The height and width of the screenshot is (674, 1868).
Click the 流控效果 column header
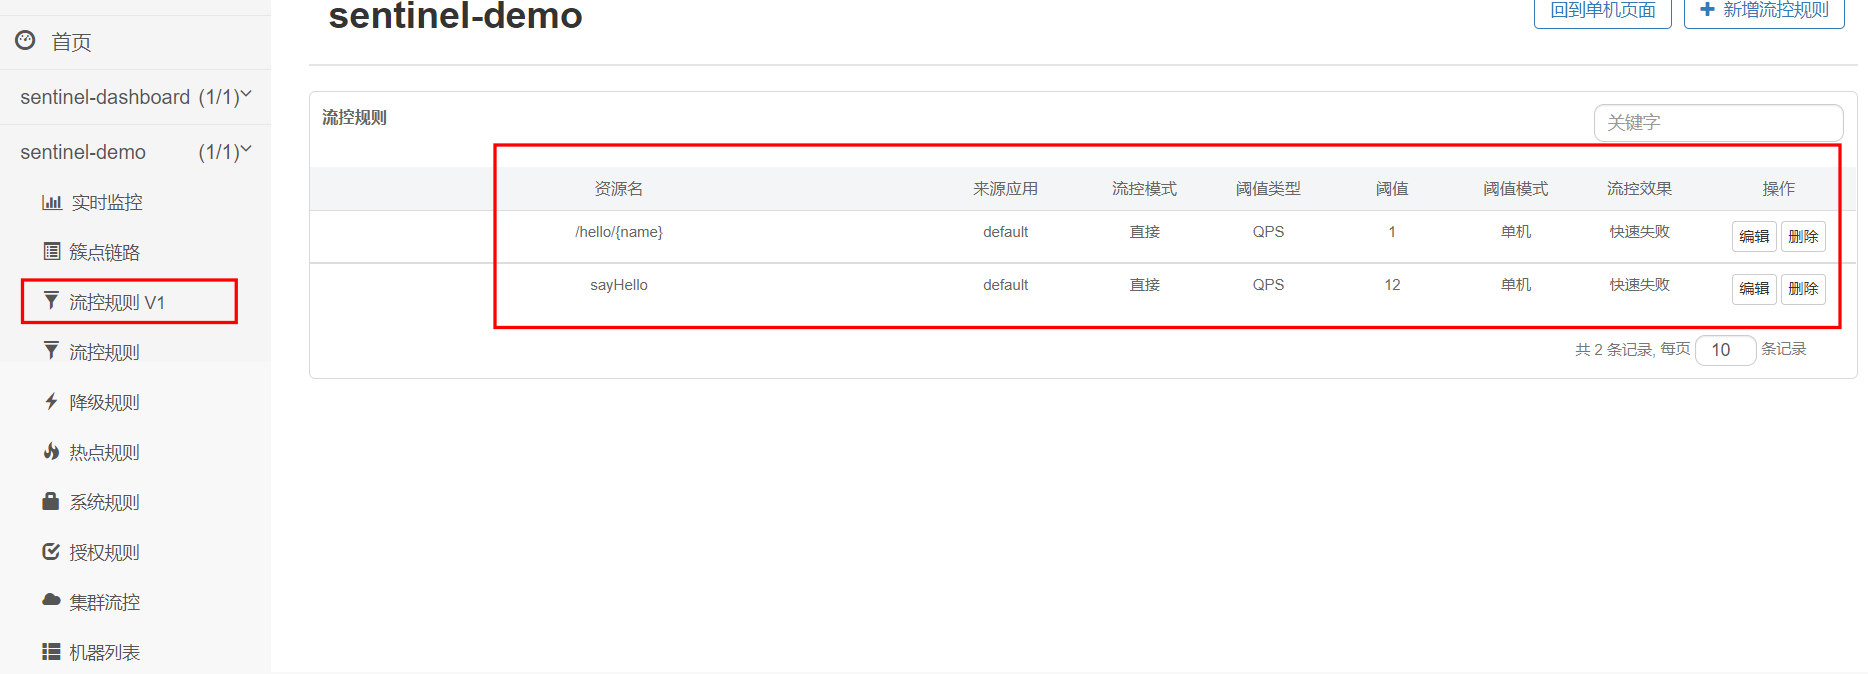tap(1639, 189)
